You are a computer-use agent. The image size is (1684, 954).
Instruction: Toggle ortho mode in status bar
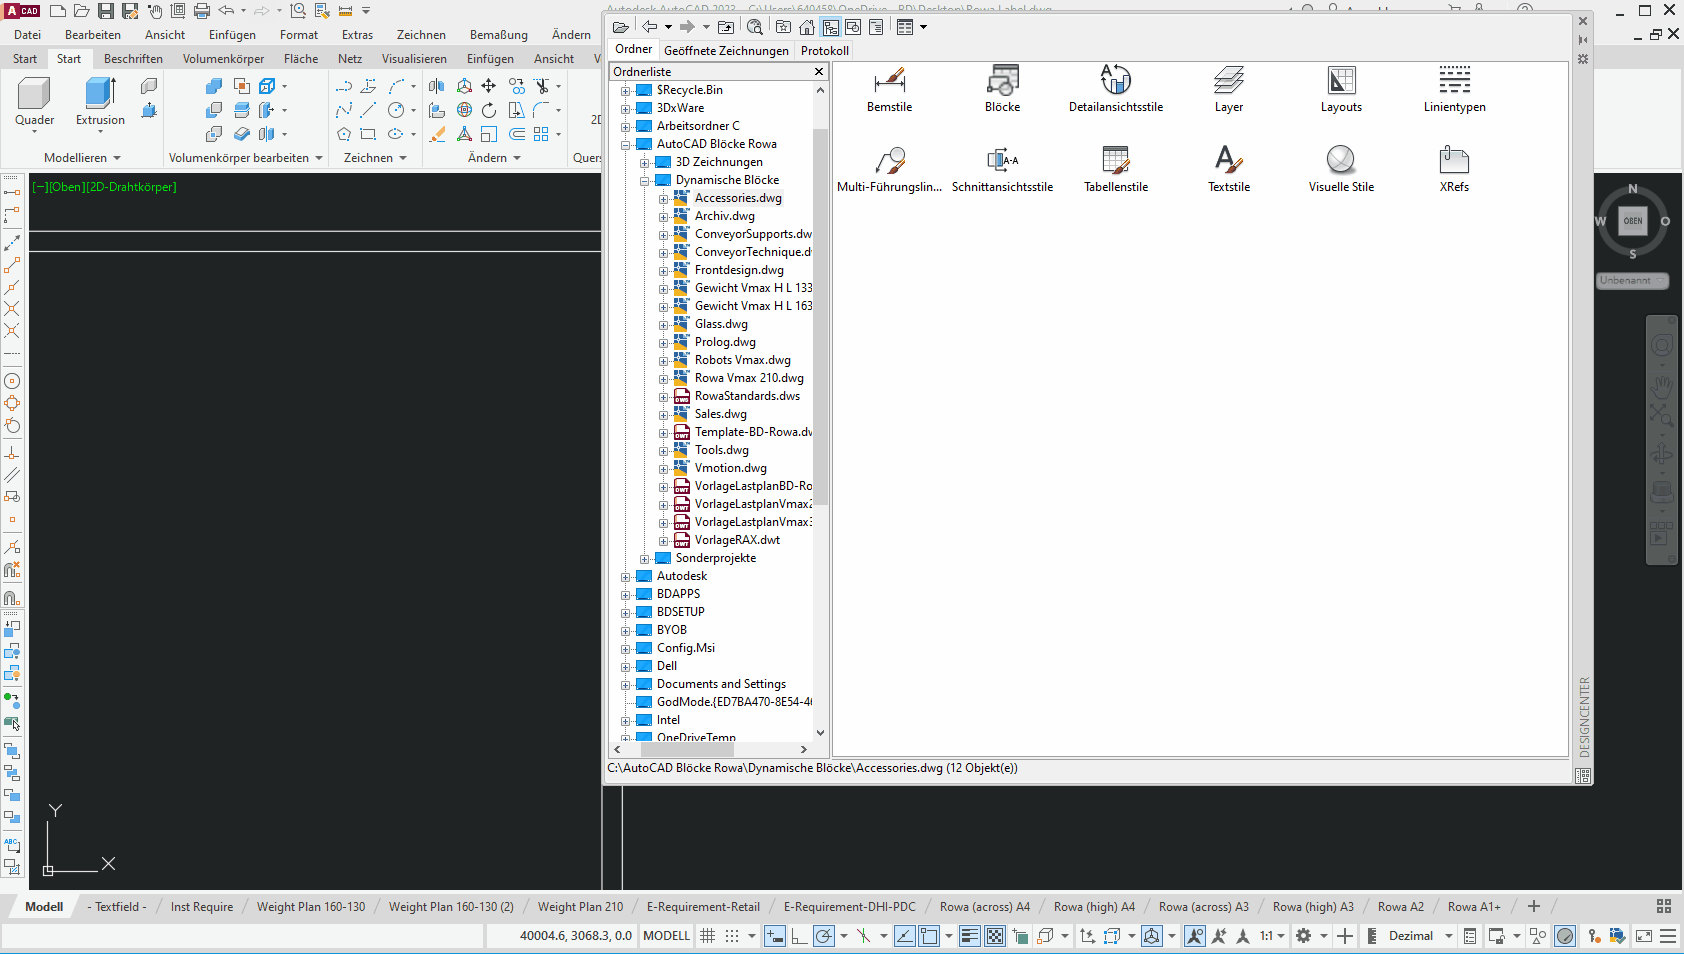(799, 936)
